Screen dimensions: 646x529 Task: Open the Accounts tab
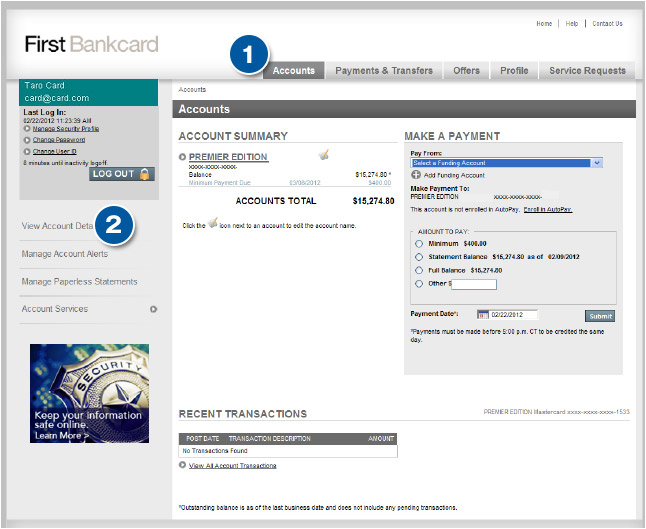tap(293, 70)
